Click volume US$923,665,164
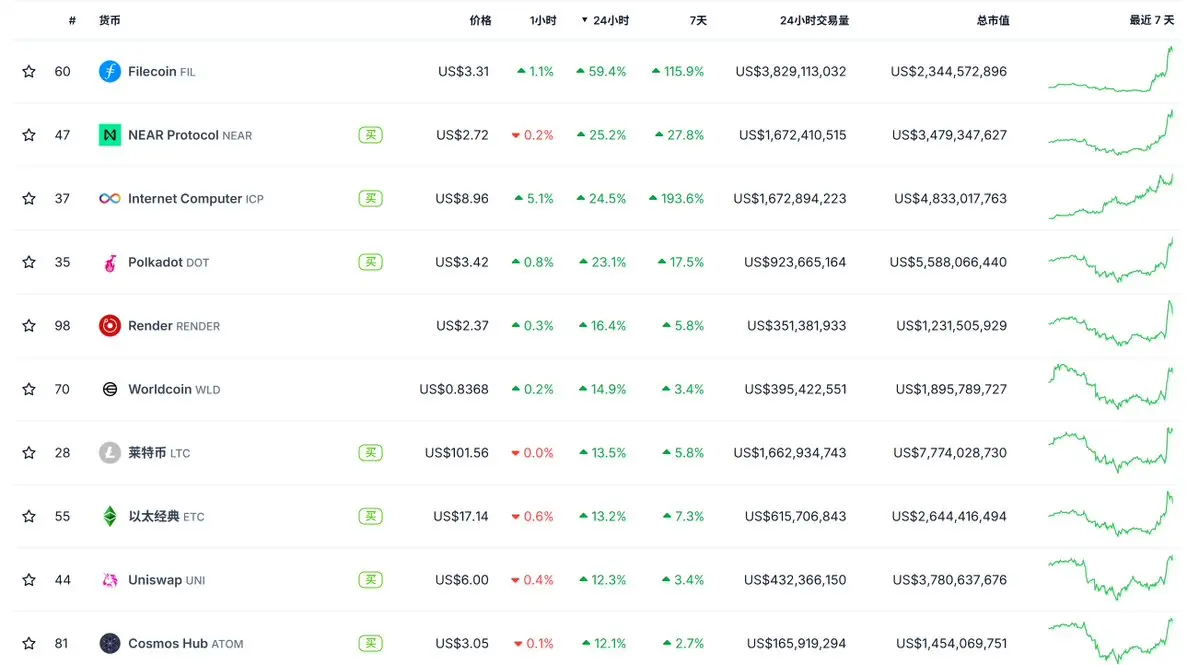 tap(794, 261)
